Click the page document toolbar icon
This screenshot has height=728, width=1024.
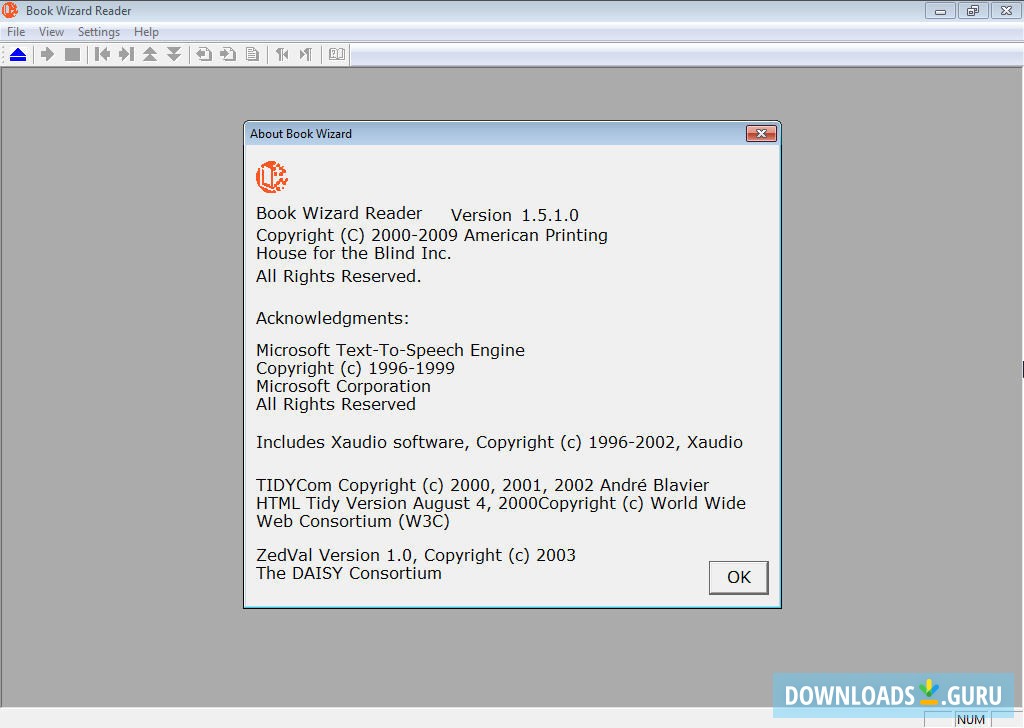(252, 55)
